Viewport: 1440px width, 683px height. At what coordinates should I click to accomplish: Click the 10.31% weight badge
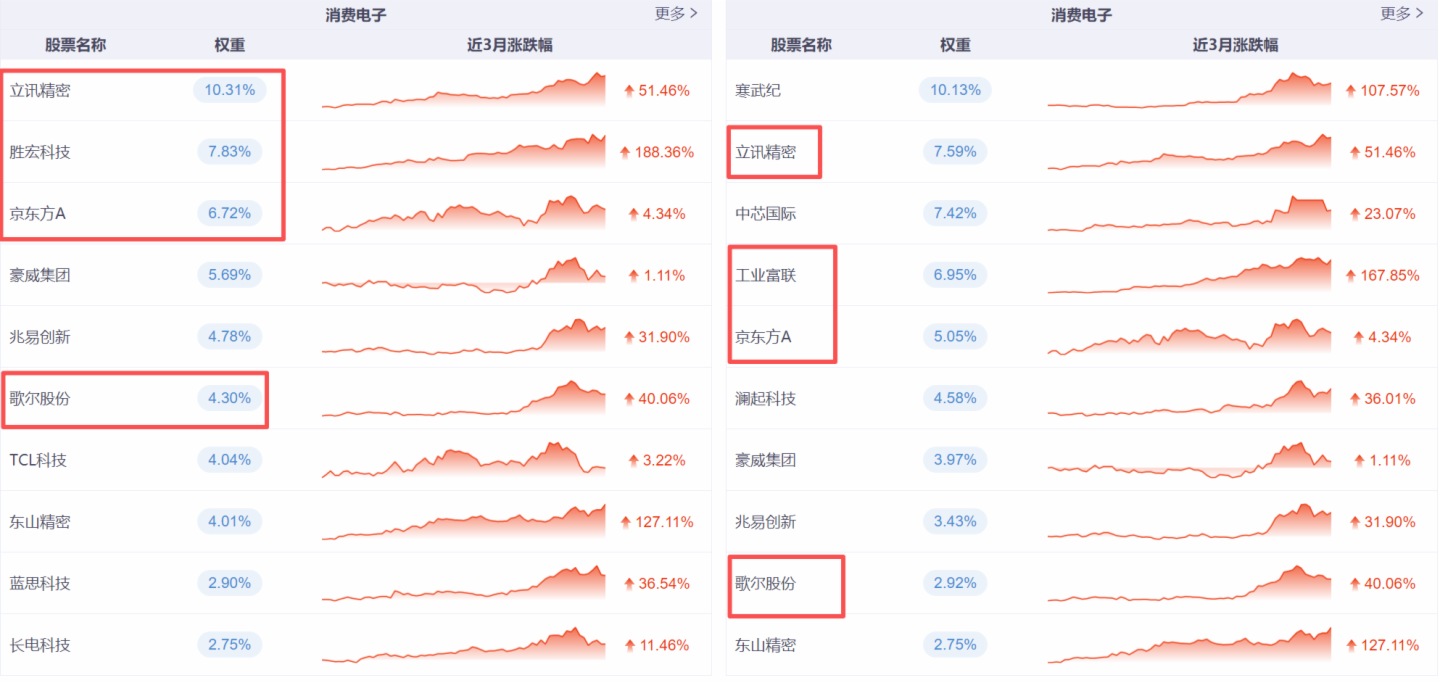pyautogui.click(x=229, y=90)
